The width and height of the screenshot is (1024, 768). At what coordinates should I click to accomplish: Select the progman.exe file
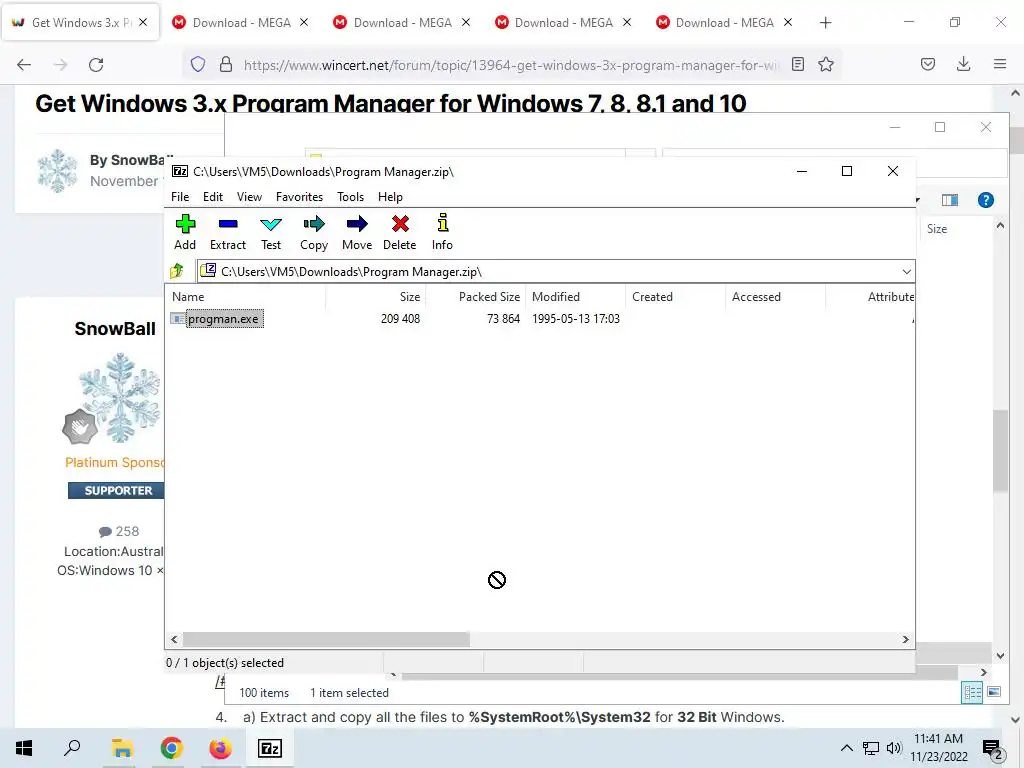point(224,319)
